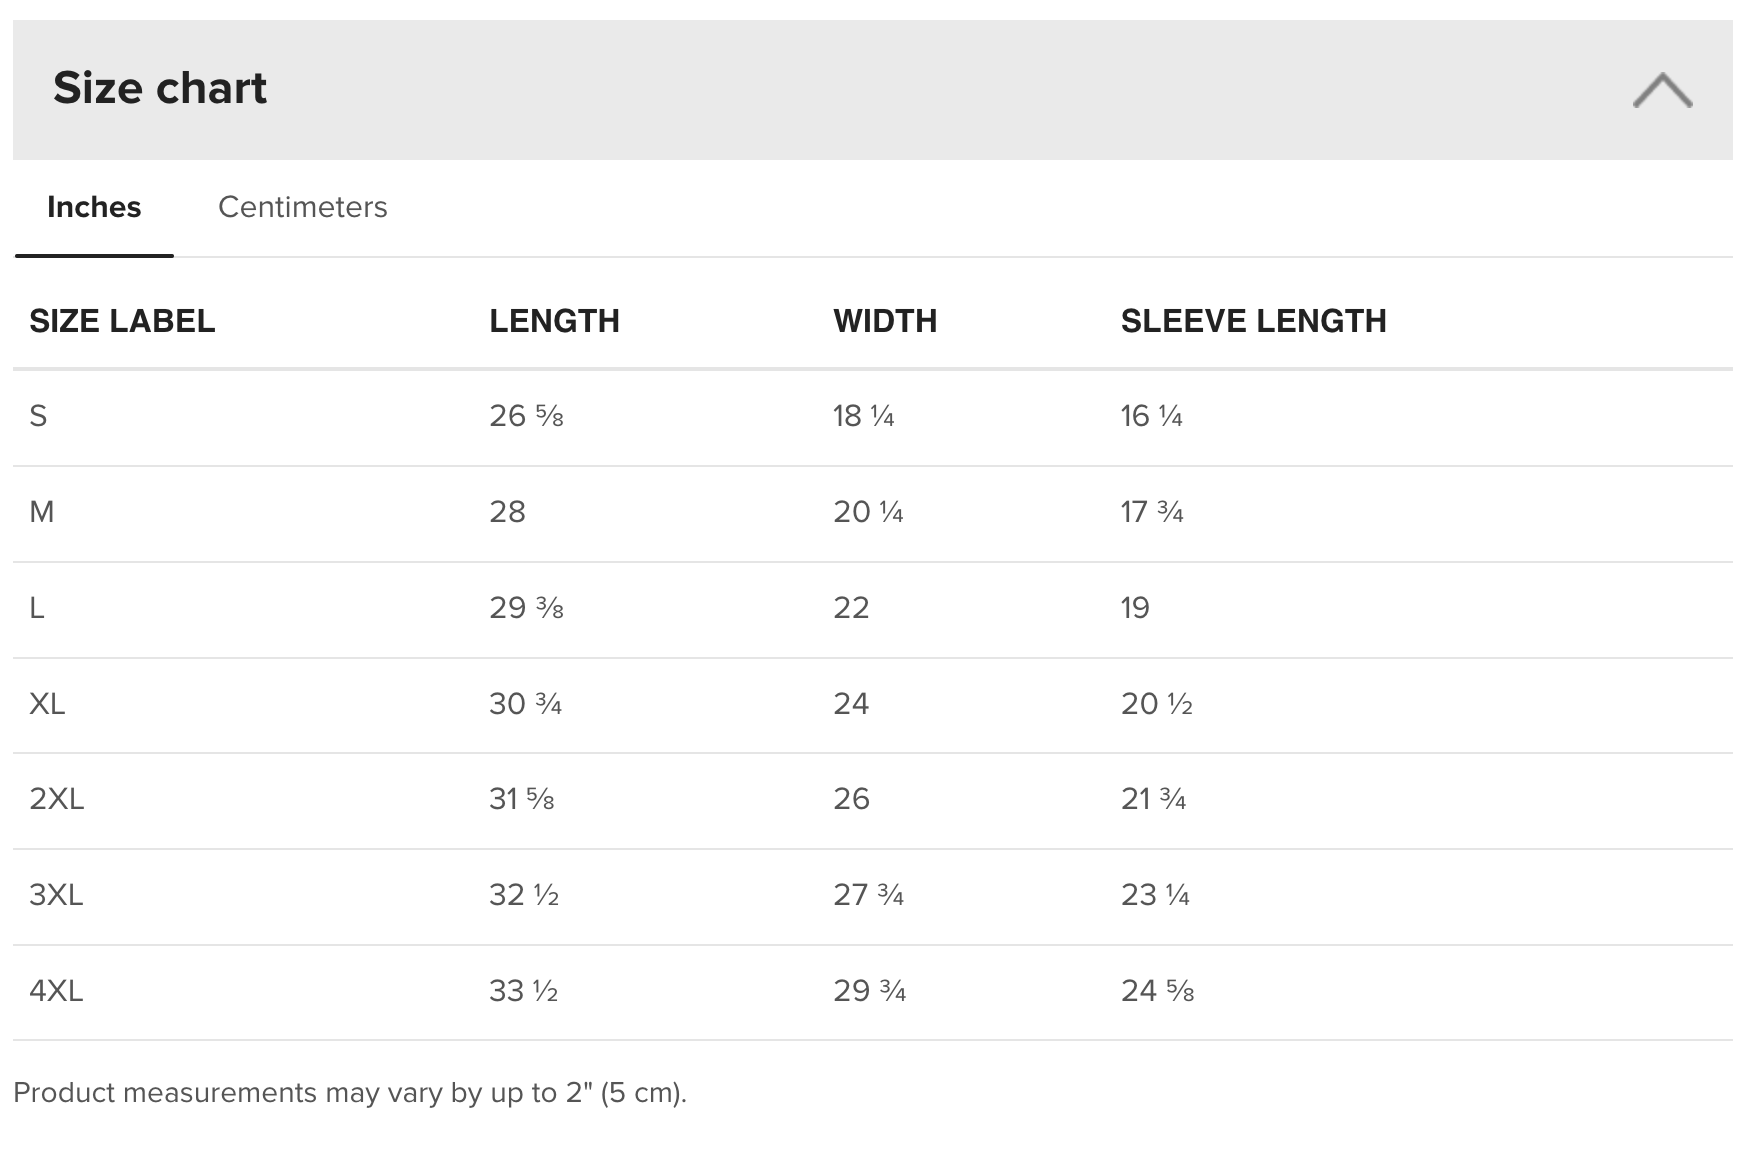Click the Size chart heading text
The image size is (1744, 1158).
[160, 88]
